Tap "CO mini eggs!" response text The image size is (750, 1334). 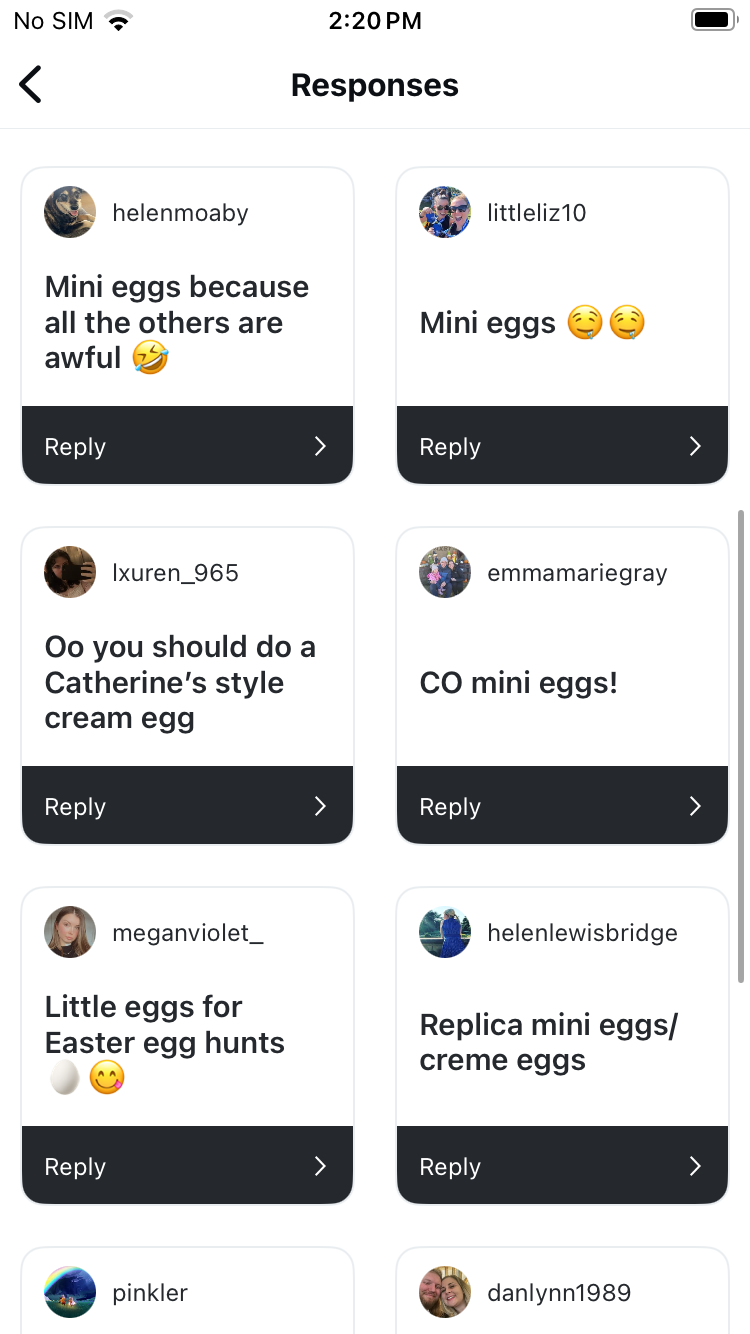tap(519, 683)
